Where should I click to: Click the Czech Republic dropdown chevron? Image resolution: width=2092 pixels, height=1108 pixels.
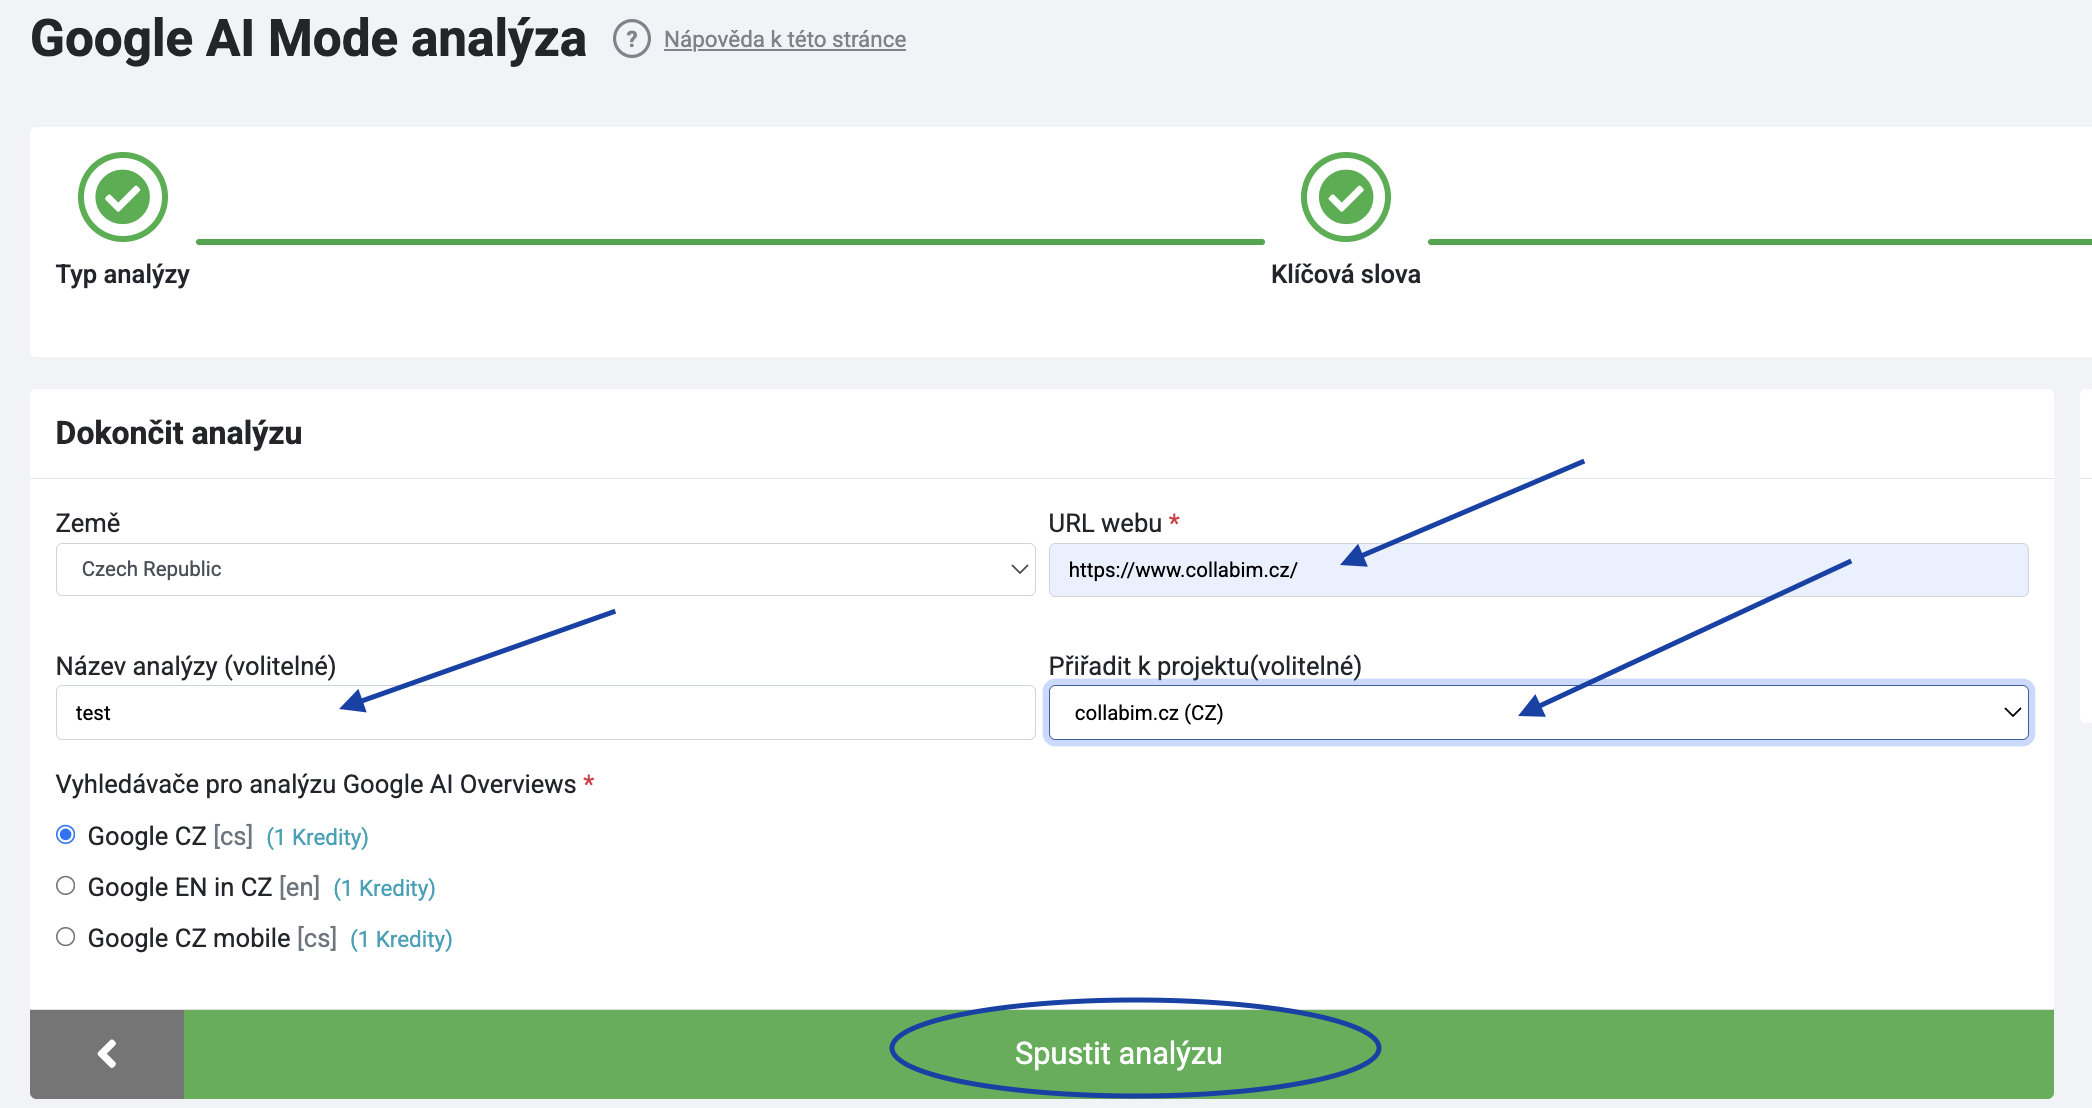pyautogui.click(x=1019, y=569)
